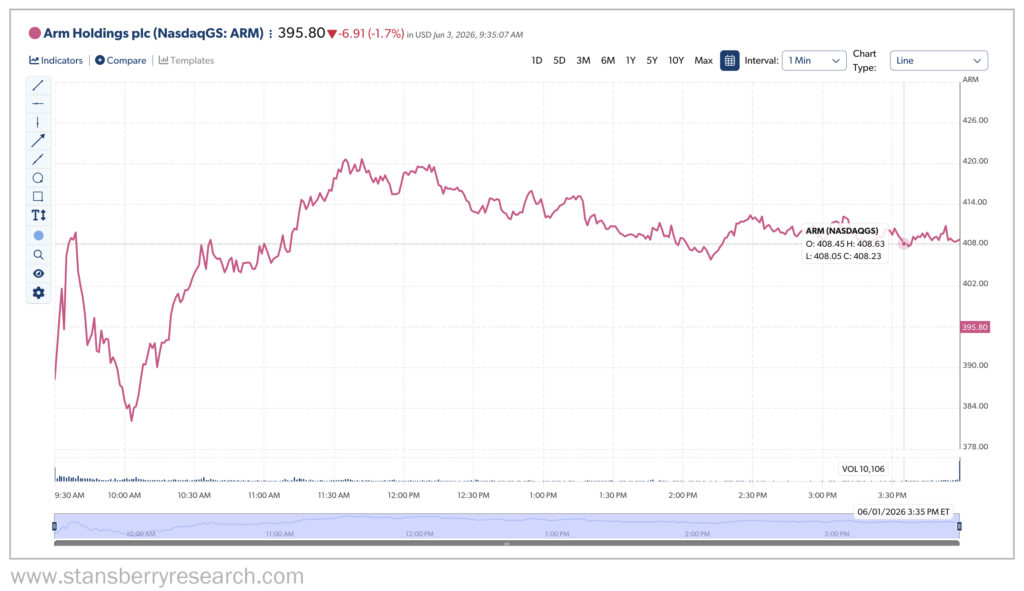Click the 12:00 PM time axis label
This screenshot has width=1024, height=591.
coord(404,496)
